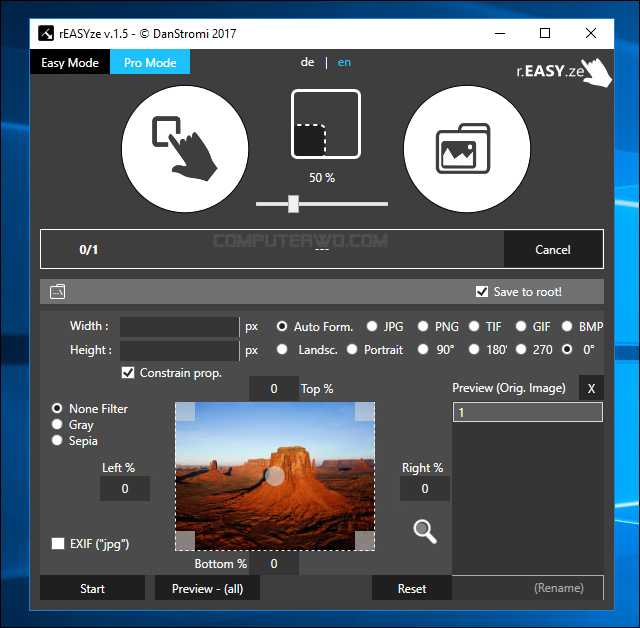Select GIF format radio button
This screenshot has width=640, height=628.
pos(521,326)
